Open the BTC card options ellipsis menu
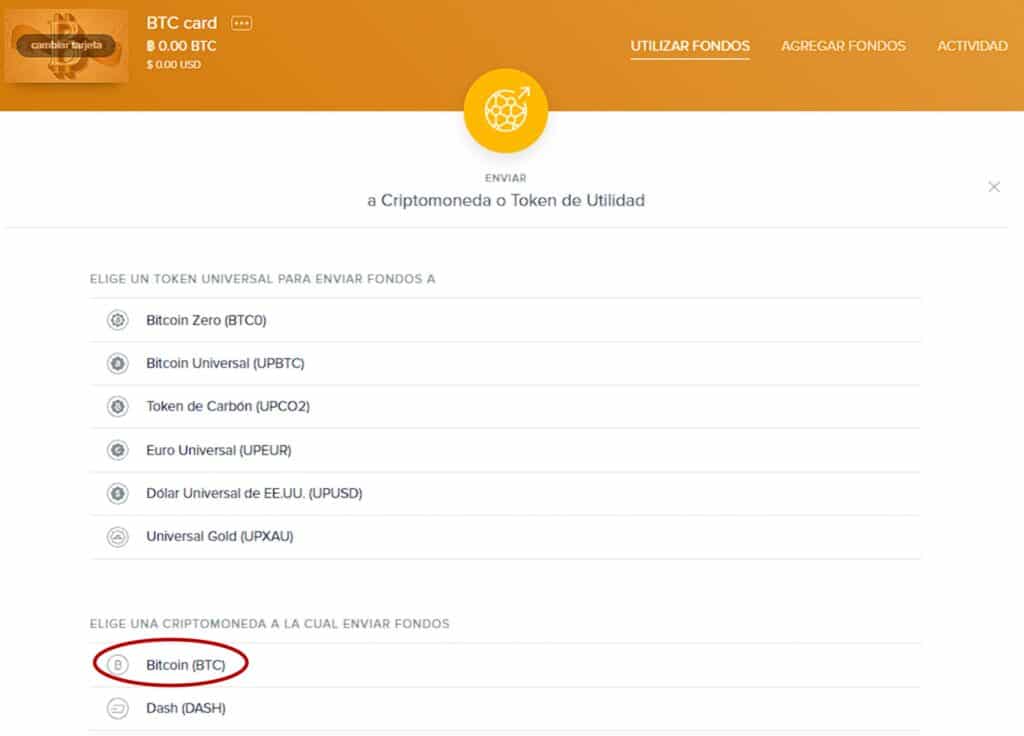Viewport: 1024px width, 736px height. (x=242, y=24)
